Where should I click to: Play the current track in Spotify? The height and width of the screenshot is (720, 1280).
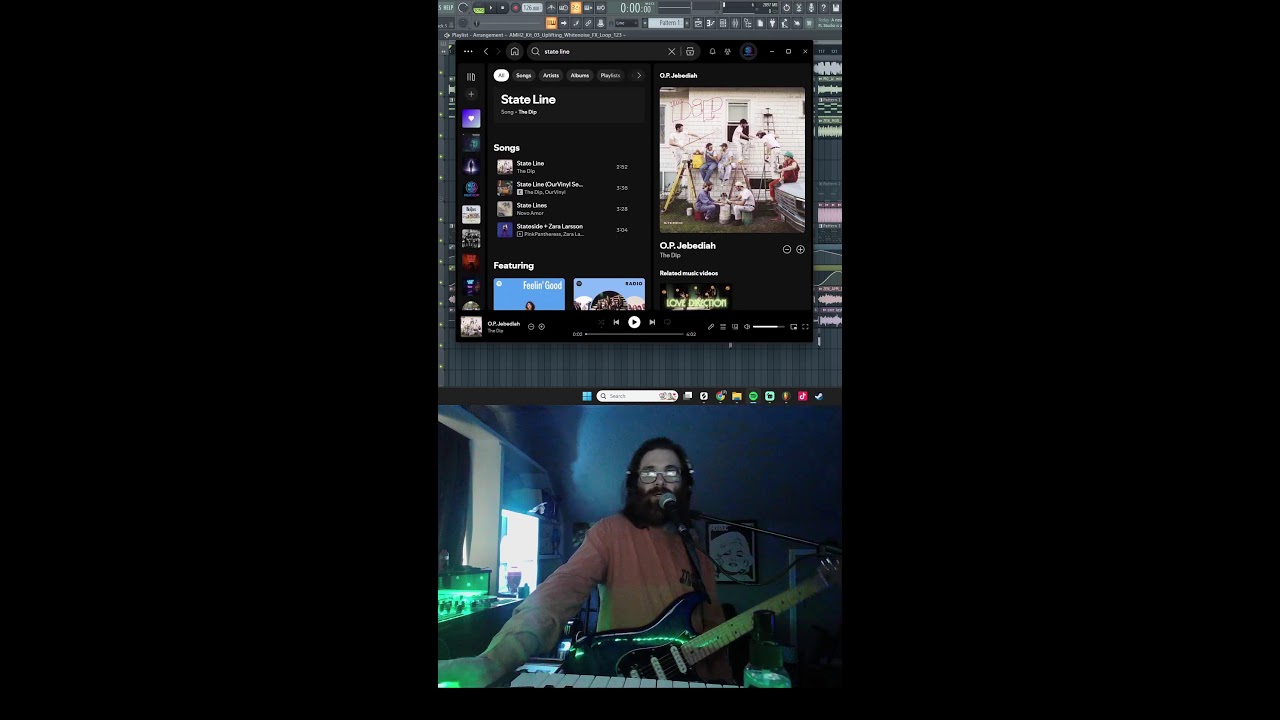pos(634,322)
